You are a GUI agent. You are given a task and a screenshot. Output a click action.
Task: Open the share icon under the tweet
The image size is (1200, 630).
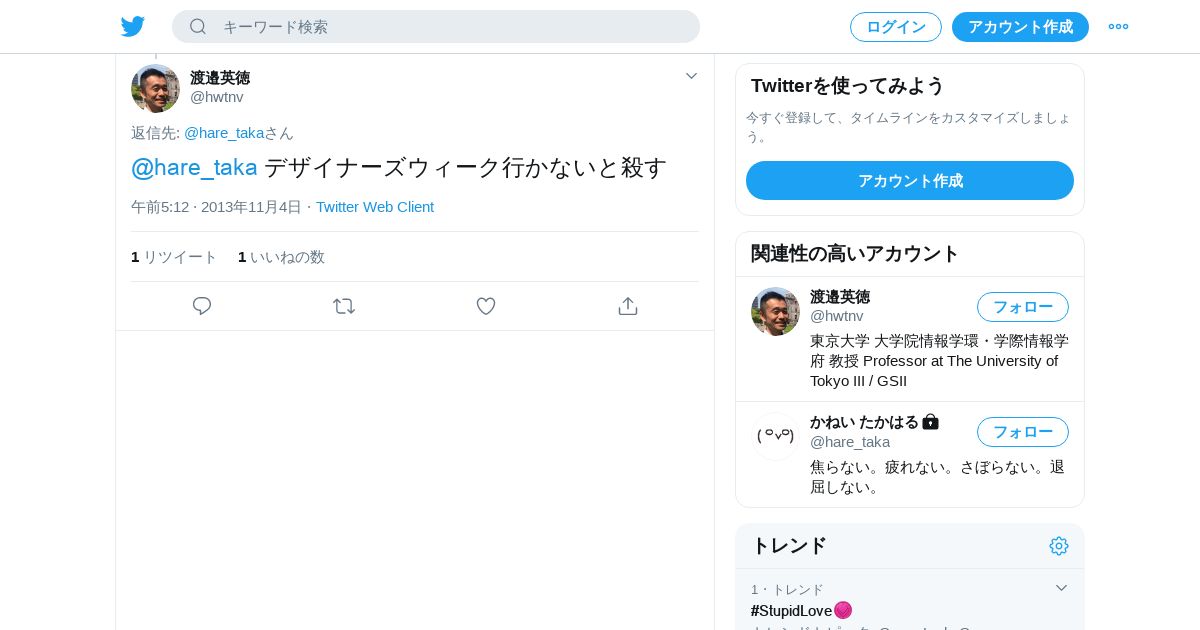click(628, 306)
